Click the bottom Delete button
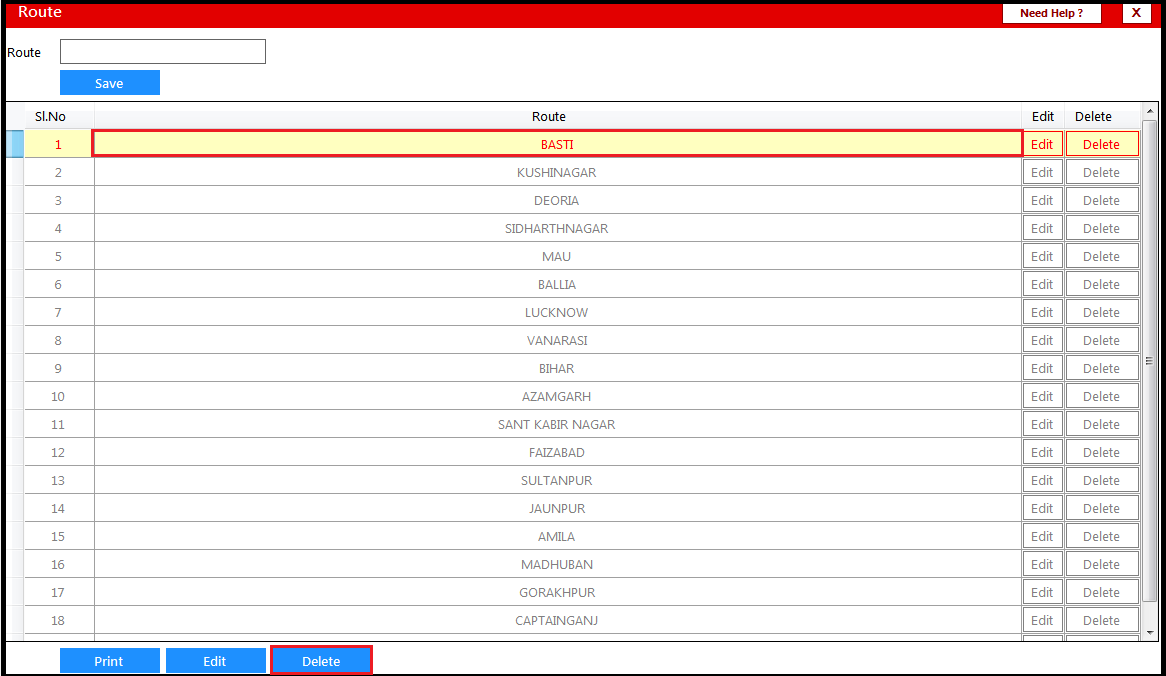1166x676 pixels. [x=321, y=660]
